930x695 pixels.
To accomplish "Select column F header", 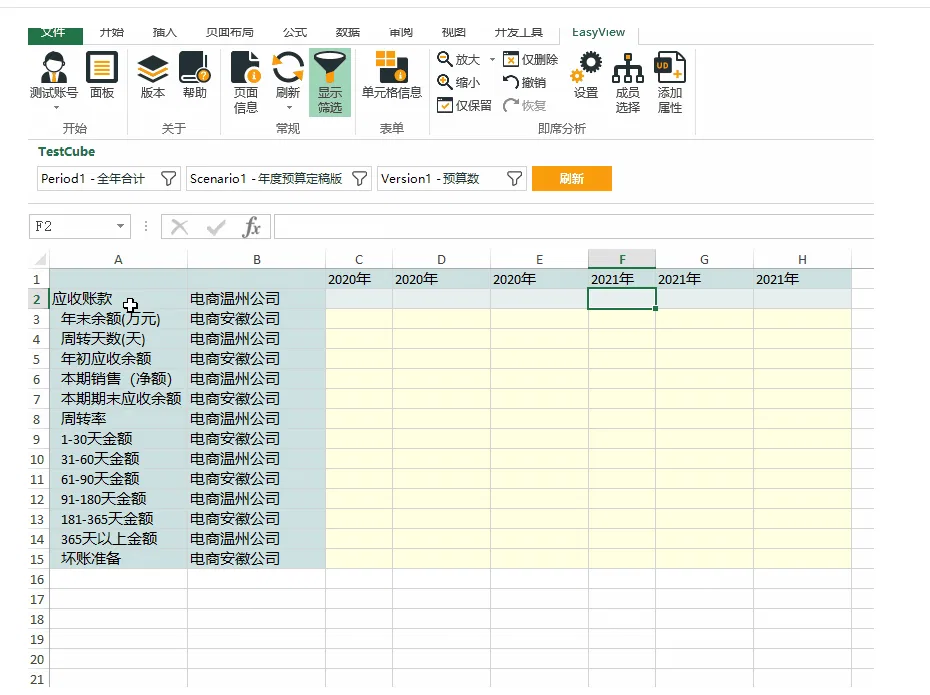I will tap(622, 259).
